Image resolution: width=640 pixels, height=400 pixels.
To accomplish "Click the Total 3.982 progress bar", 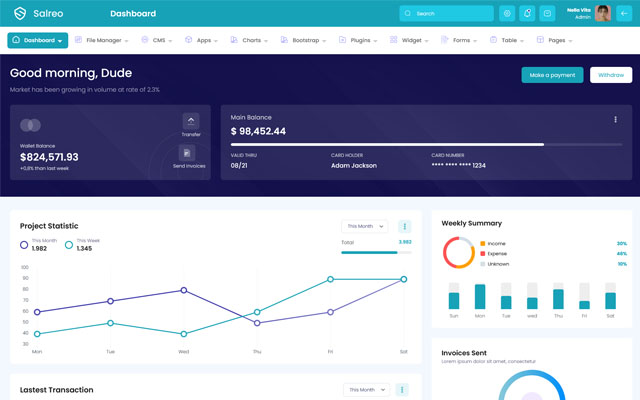I will coord(376,253).
